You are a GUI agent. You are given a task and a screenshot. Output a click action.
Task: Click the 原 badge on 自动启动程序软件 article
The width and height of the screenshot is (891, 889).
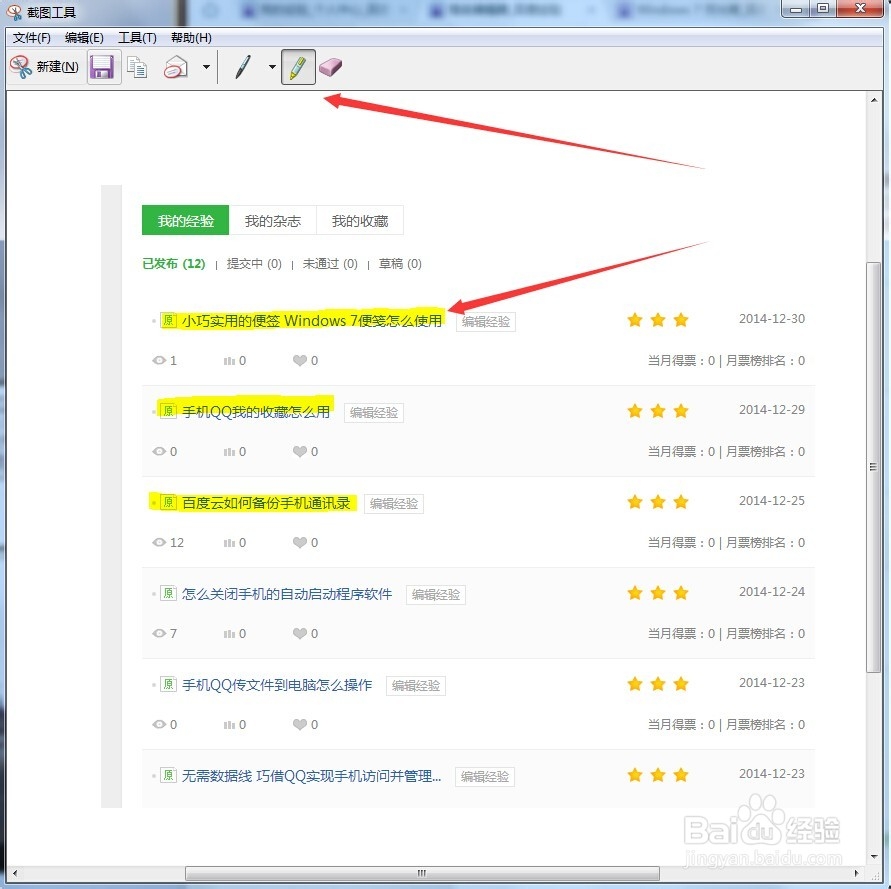point(168,593)
